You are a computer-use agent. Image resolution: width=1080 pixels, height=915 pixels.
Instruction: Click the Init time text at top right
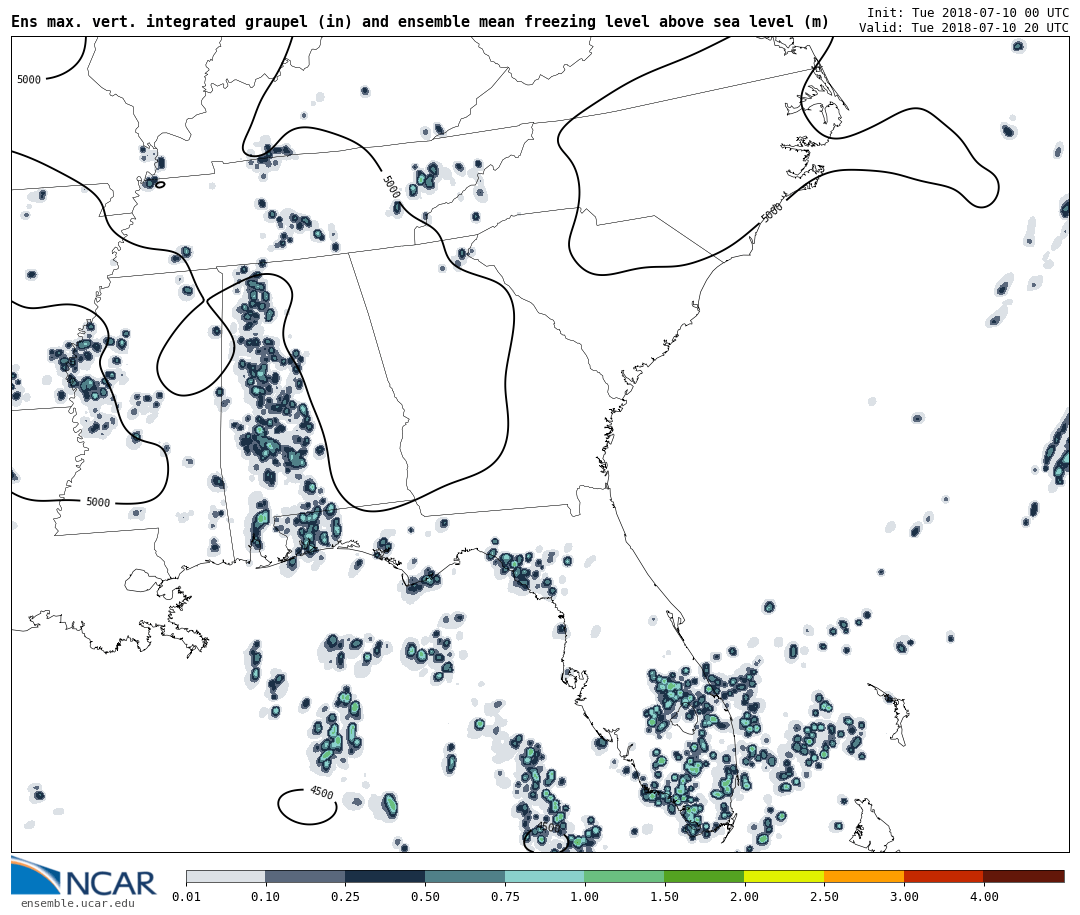(x=967, y=13)
